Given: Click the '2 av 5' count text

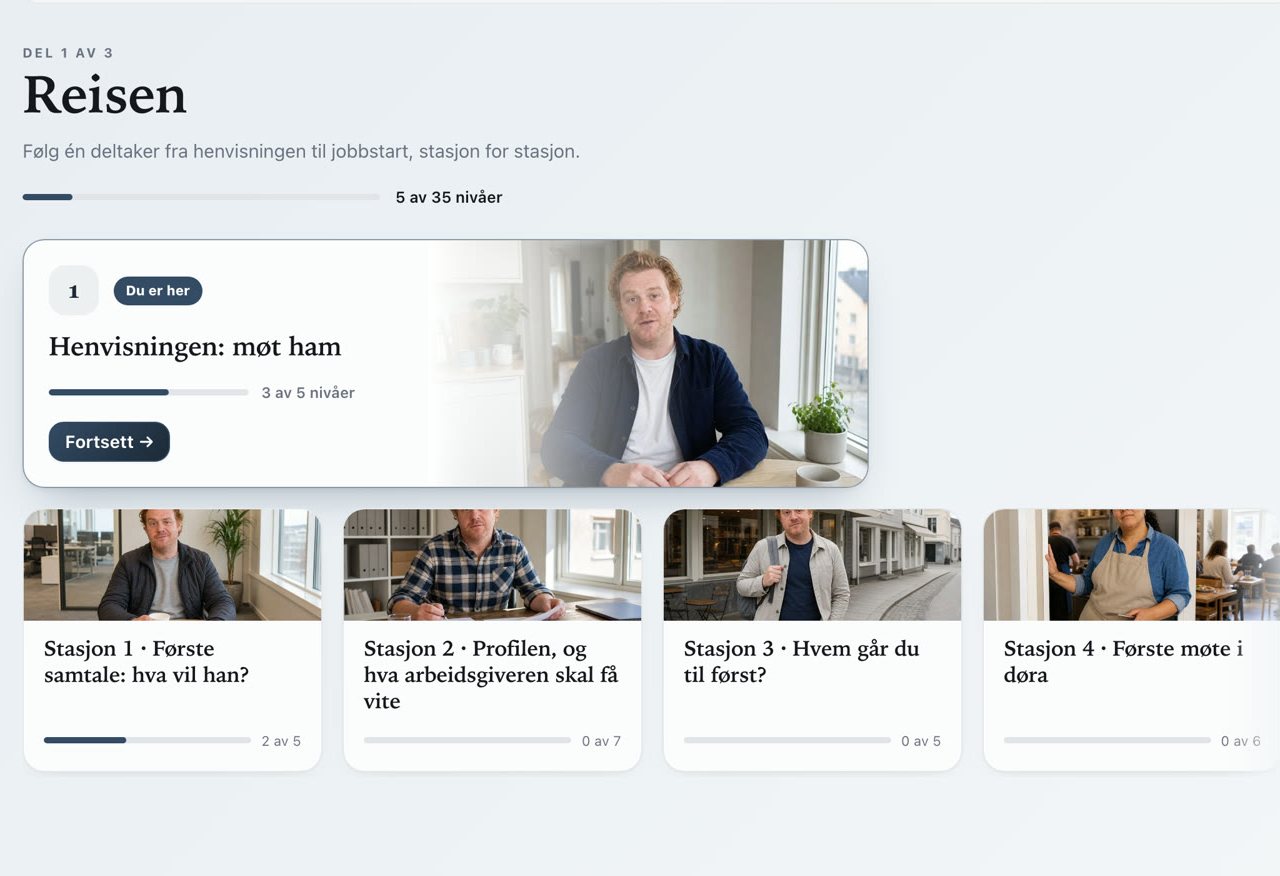Looking at the screenshot, I should point(281,741).
